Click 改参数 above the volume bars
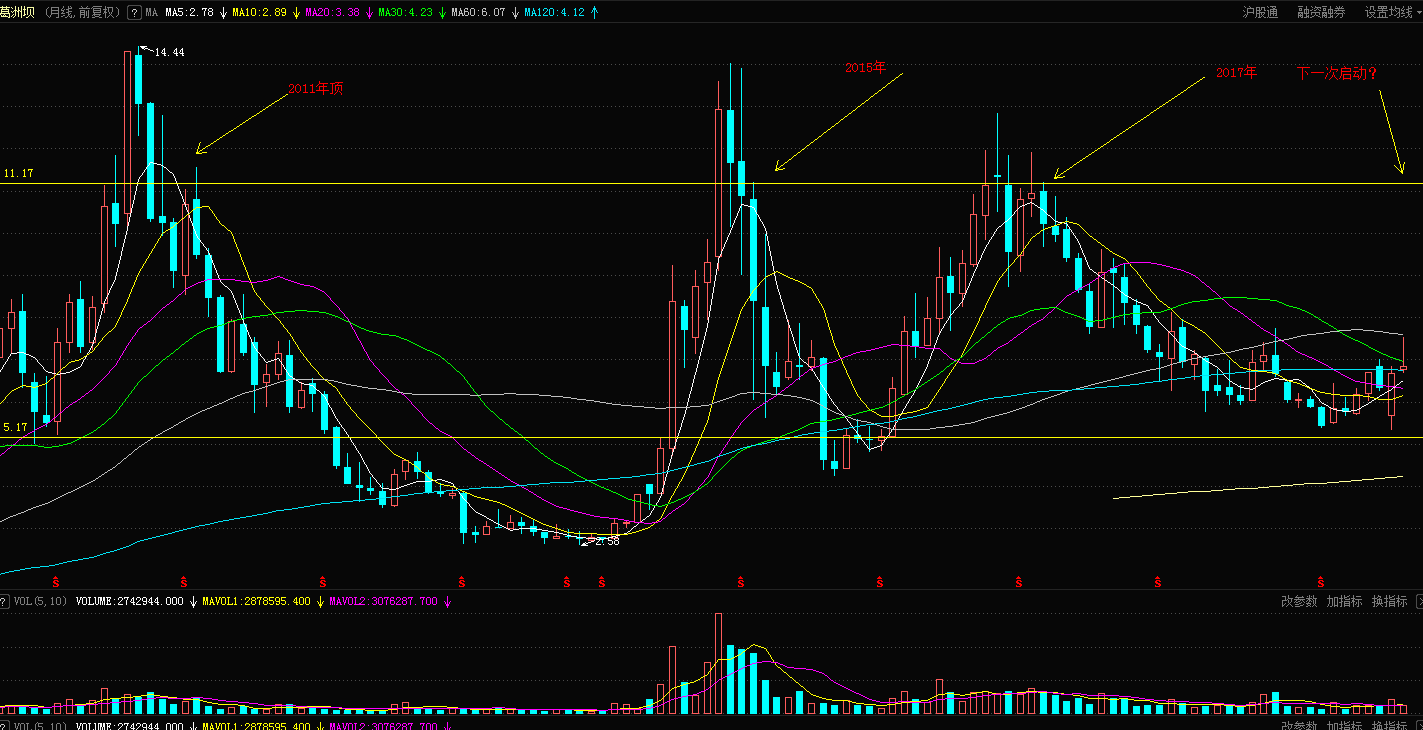The image size is (1423, 730). tap(1299, 601)
